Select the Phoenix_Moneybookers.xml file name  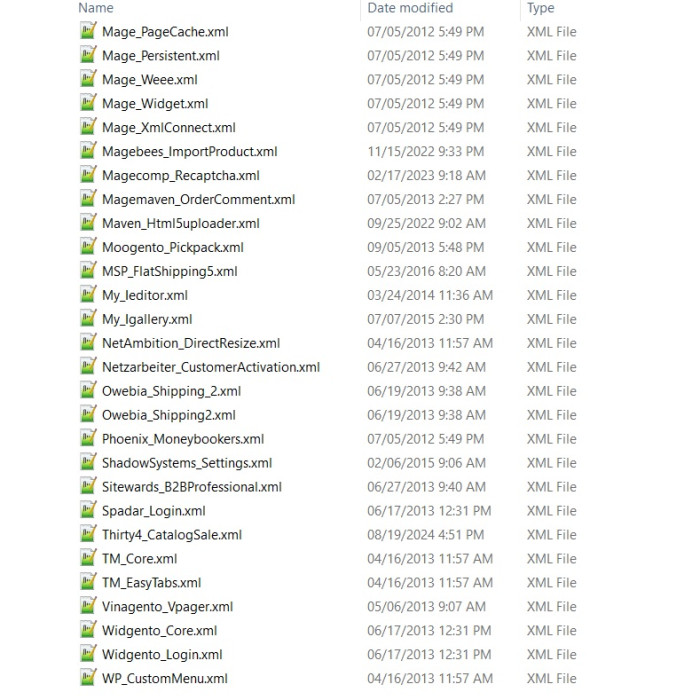click(x=182, y=439)
